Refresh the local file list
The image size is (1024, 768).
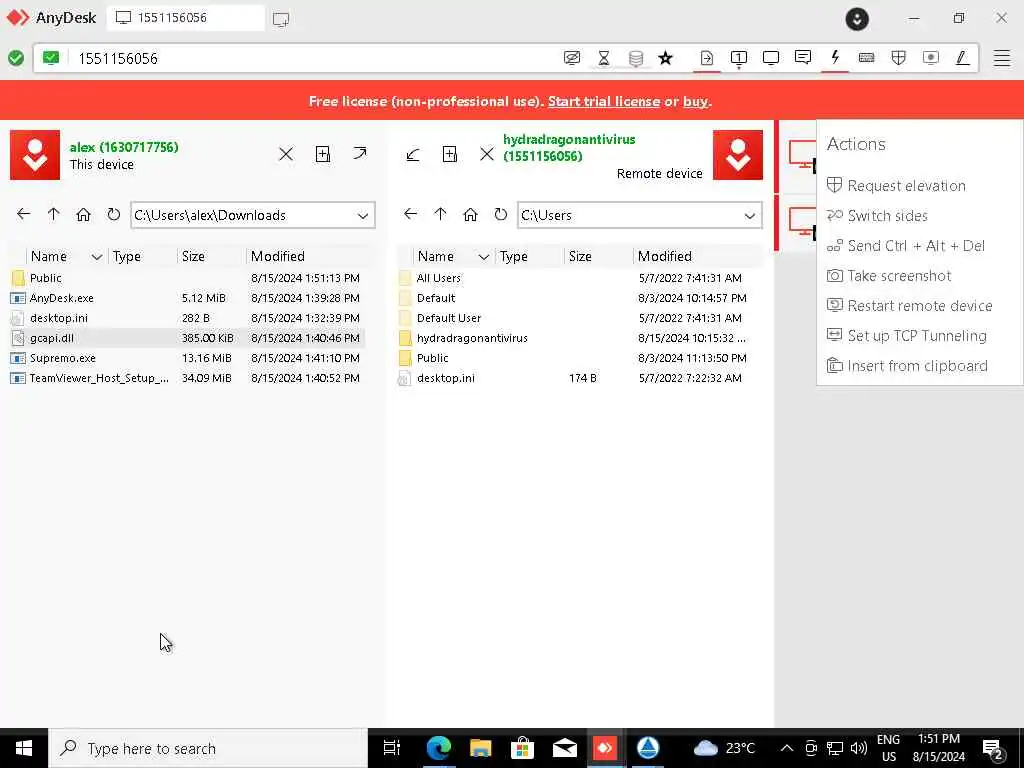114,214
